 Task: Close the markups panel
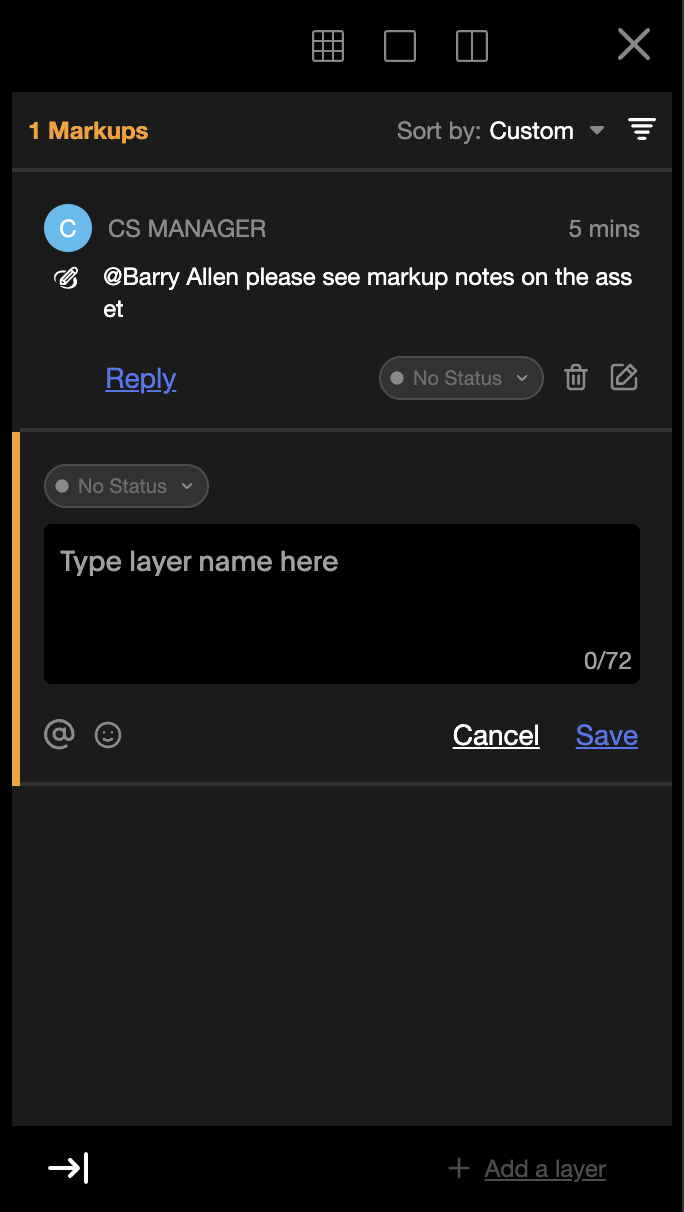coord(634,45)
